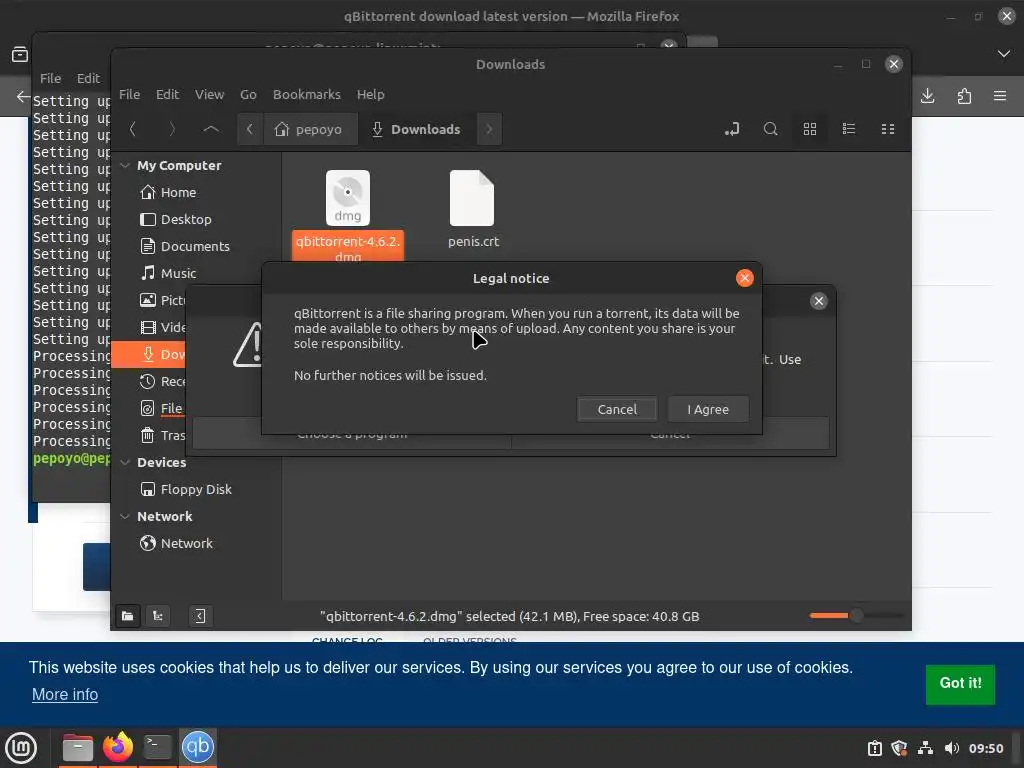The width and height of the screenshot is (1024, 768).
Task: Open the File menu in Downloads window
Action: [x=129, y=94]
